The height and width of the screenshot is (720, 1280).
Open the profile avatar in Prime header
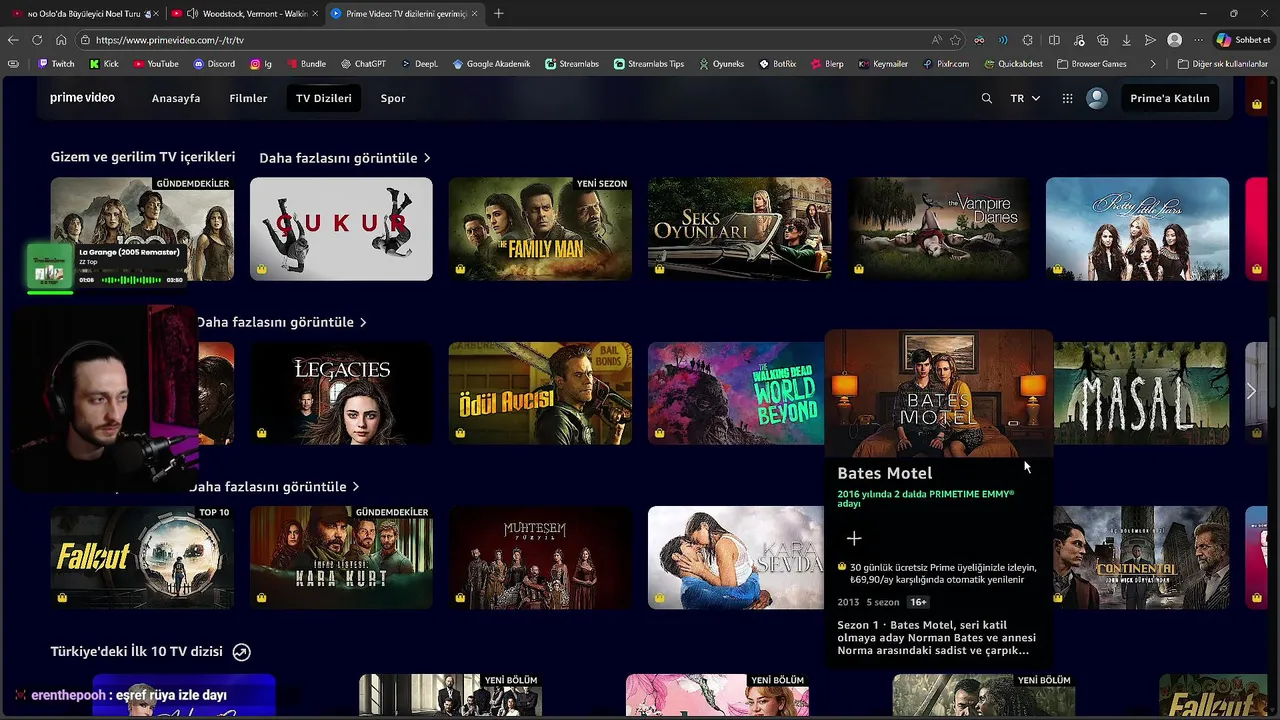tap(1097, 98)
